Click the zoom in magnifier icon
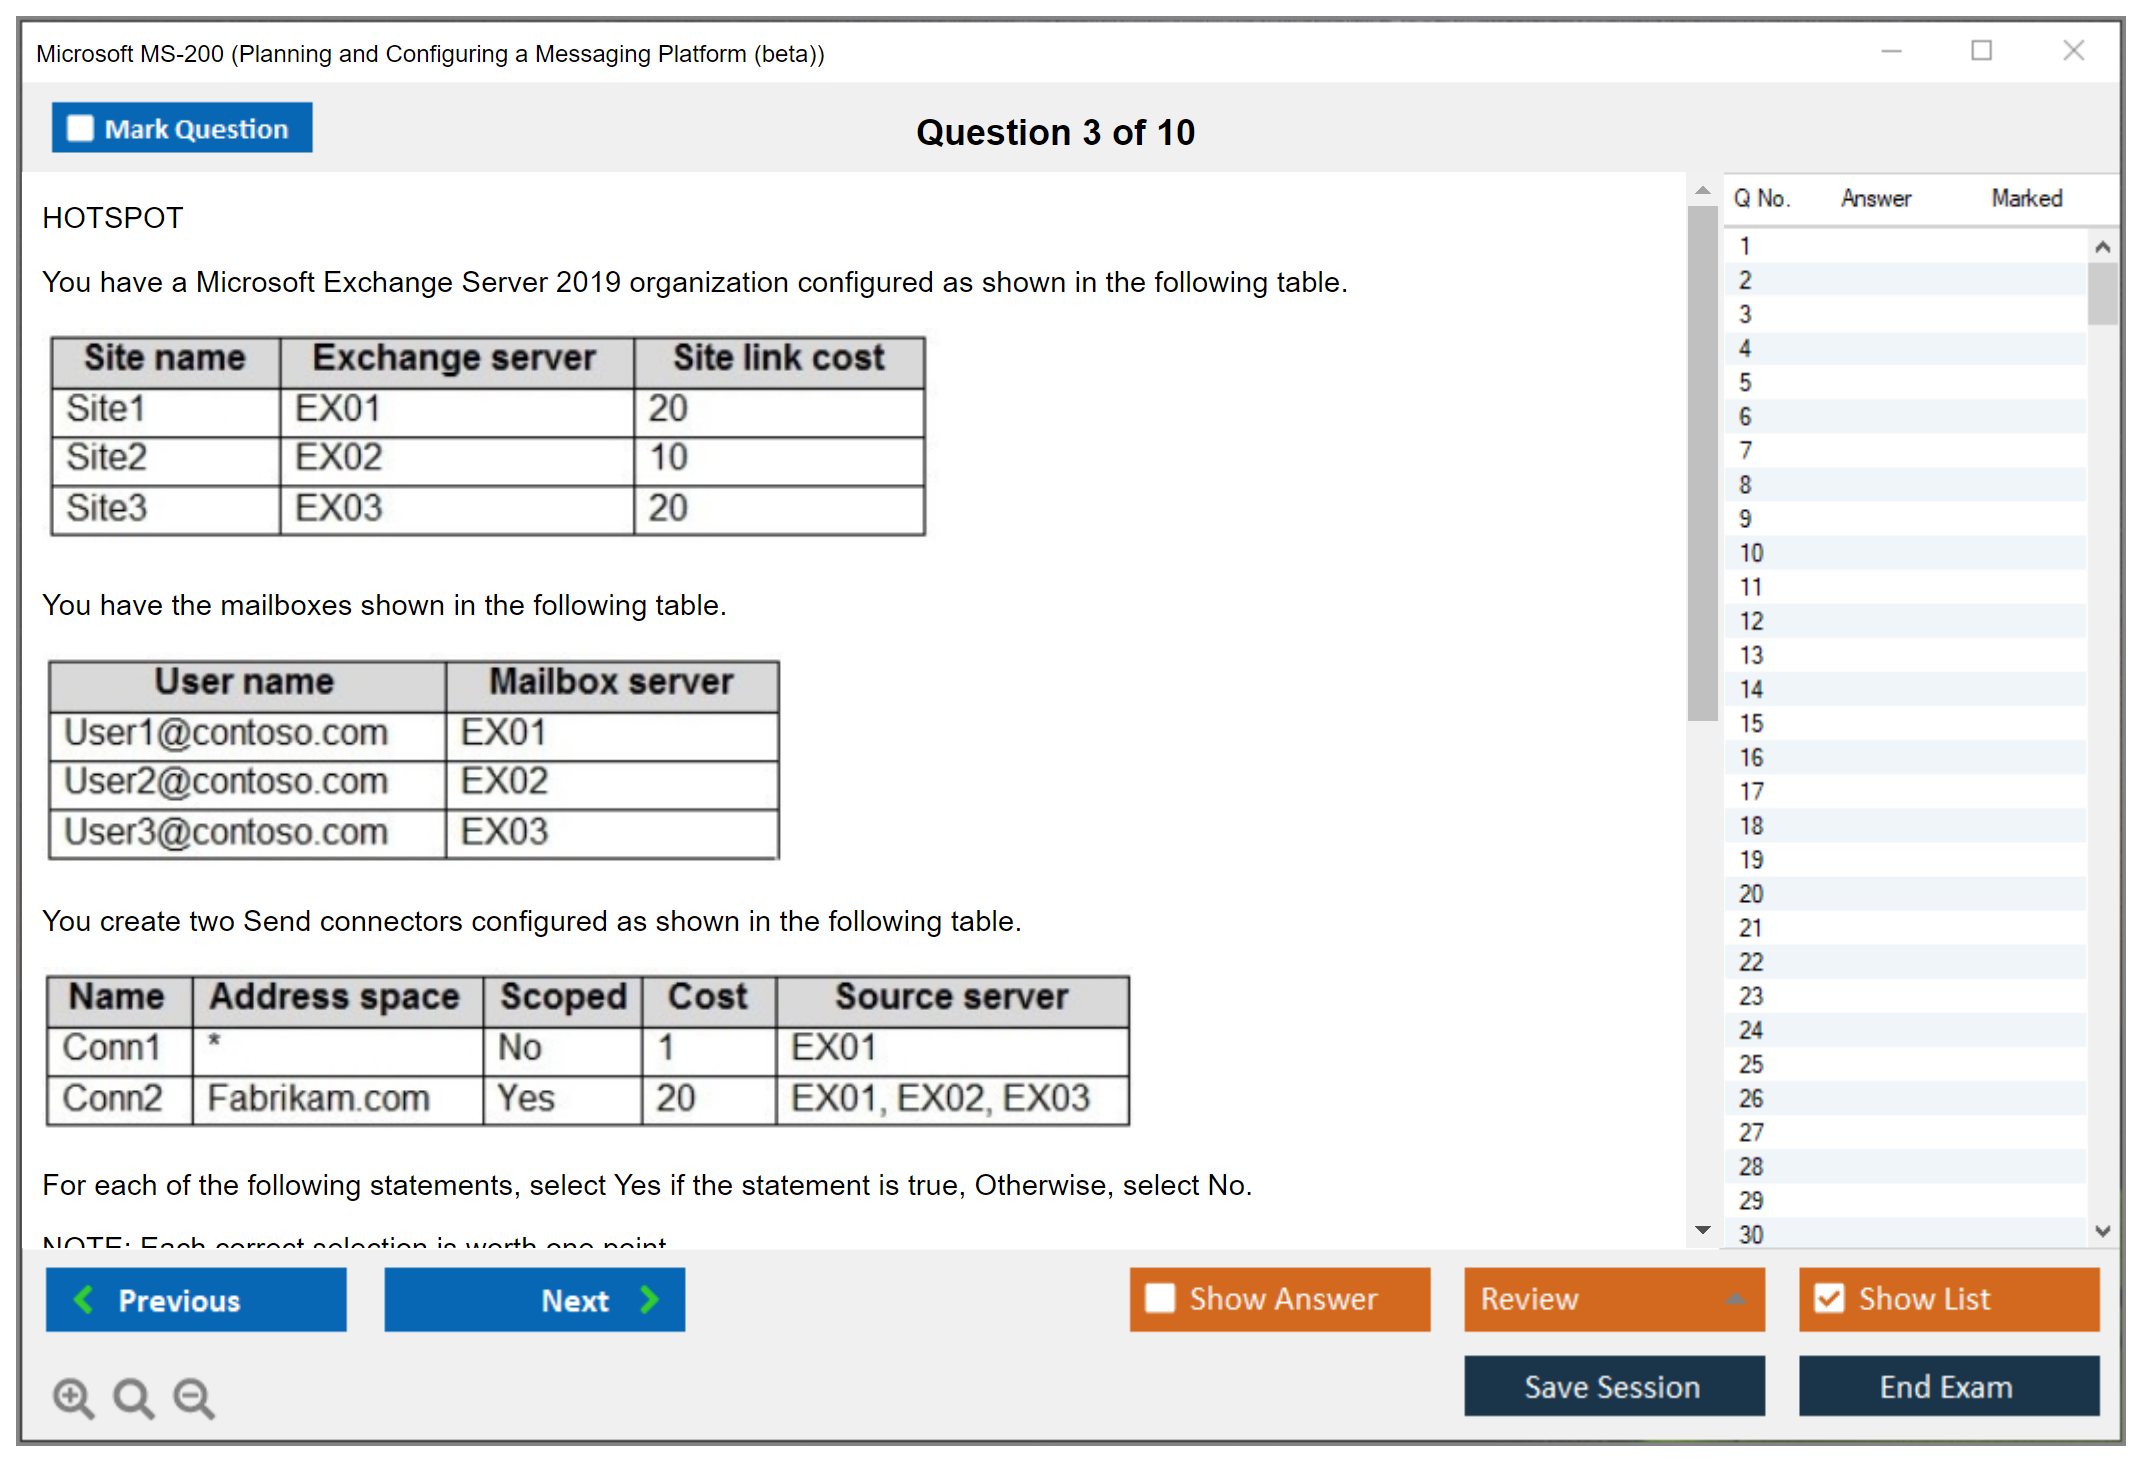Screen dimensions: 2150x1470 (73, 1397)
